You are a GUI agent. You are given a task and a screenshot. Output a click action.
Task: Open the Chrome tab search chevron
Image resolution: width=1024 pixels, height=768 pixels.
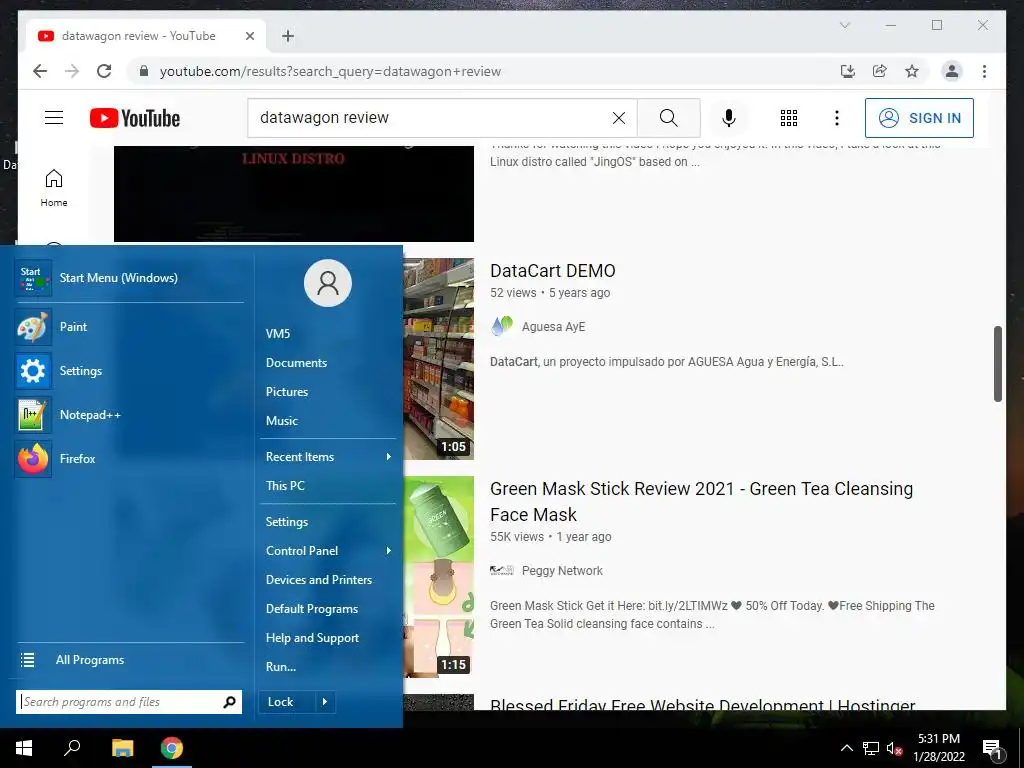click(x=845, y=25)
